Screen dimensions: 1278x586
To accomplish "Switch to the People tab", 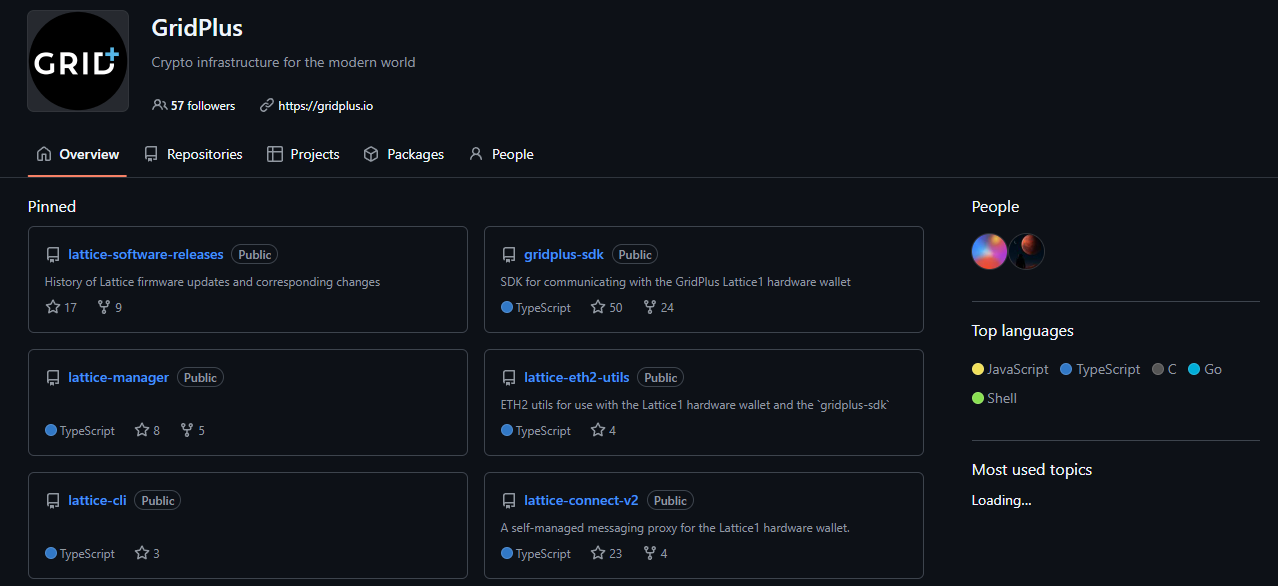I will [x=501, y=154].
